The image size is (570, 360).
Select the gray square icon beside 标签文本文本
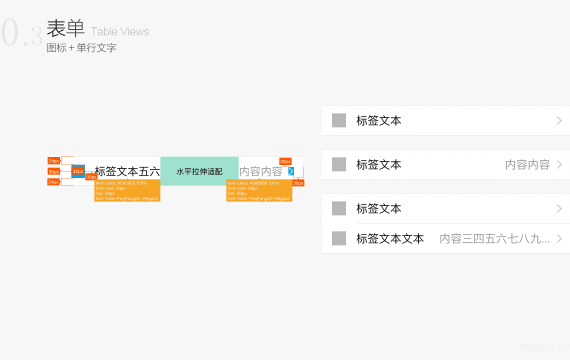tap(339, 239)
